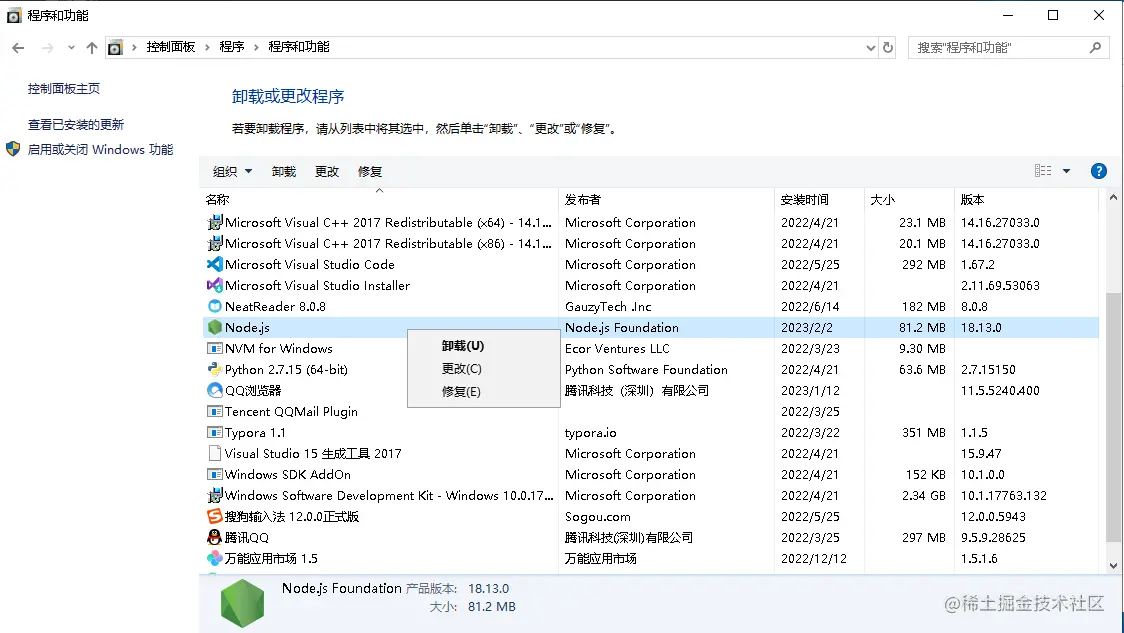Sort by 发布者 column header
Image resolution: width=1124 pixels, height=633 pixels.
pos(667,199)
